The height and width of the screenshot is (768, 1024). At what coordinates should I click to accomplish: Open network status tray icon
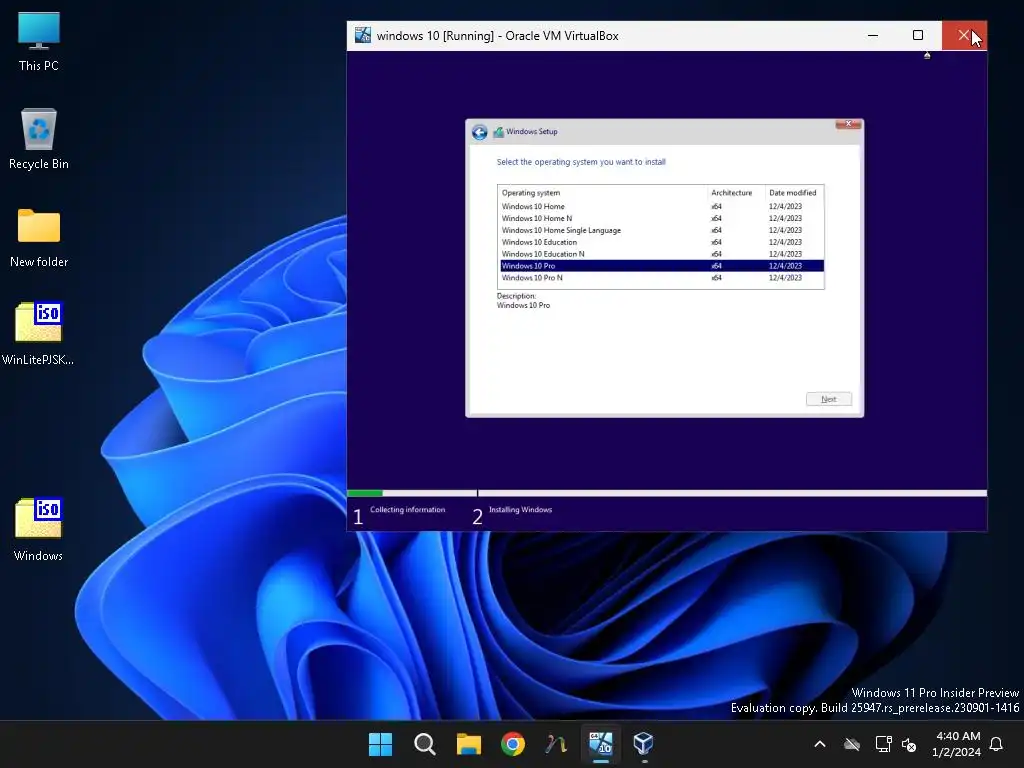[884, 744]
